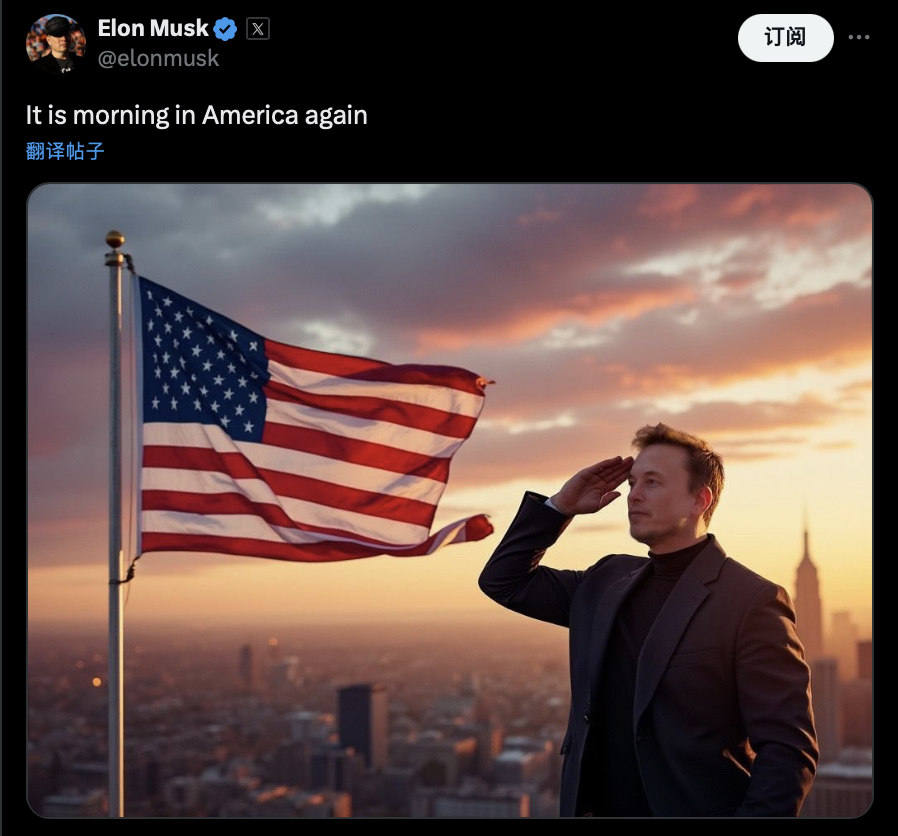Image resolution: width=898 pixels, height=836 pixels.
Task: Click the word "America" in the post
Action: coord(250,115)
